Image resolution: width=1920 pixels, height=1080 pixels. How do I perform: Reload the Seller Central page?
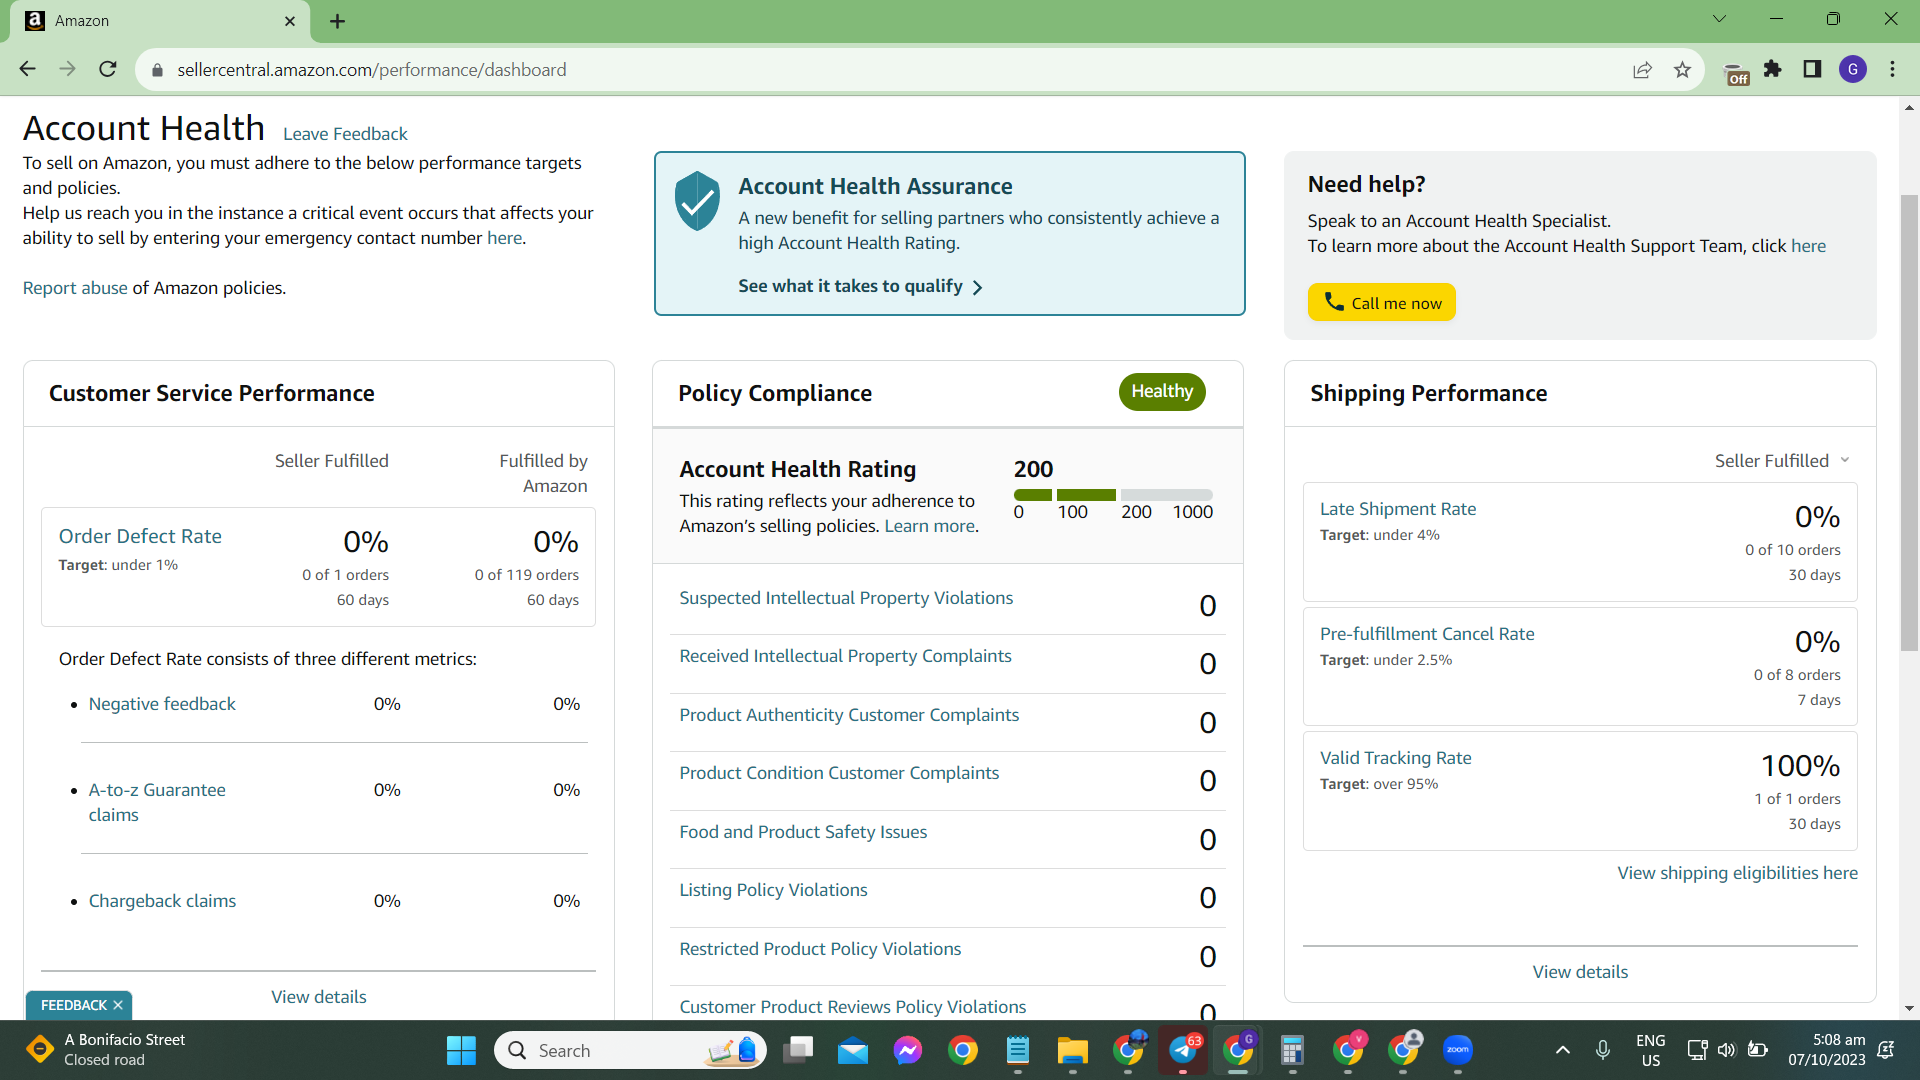[x=108, y=69]
